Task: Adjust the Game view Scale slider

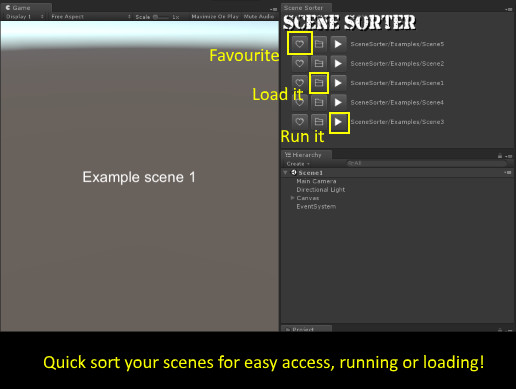Action: [x=161, y=17]
